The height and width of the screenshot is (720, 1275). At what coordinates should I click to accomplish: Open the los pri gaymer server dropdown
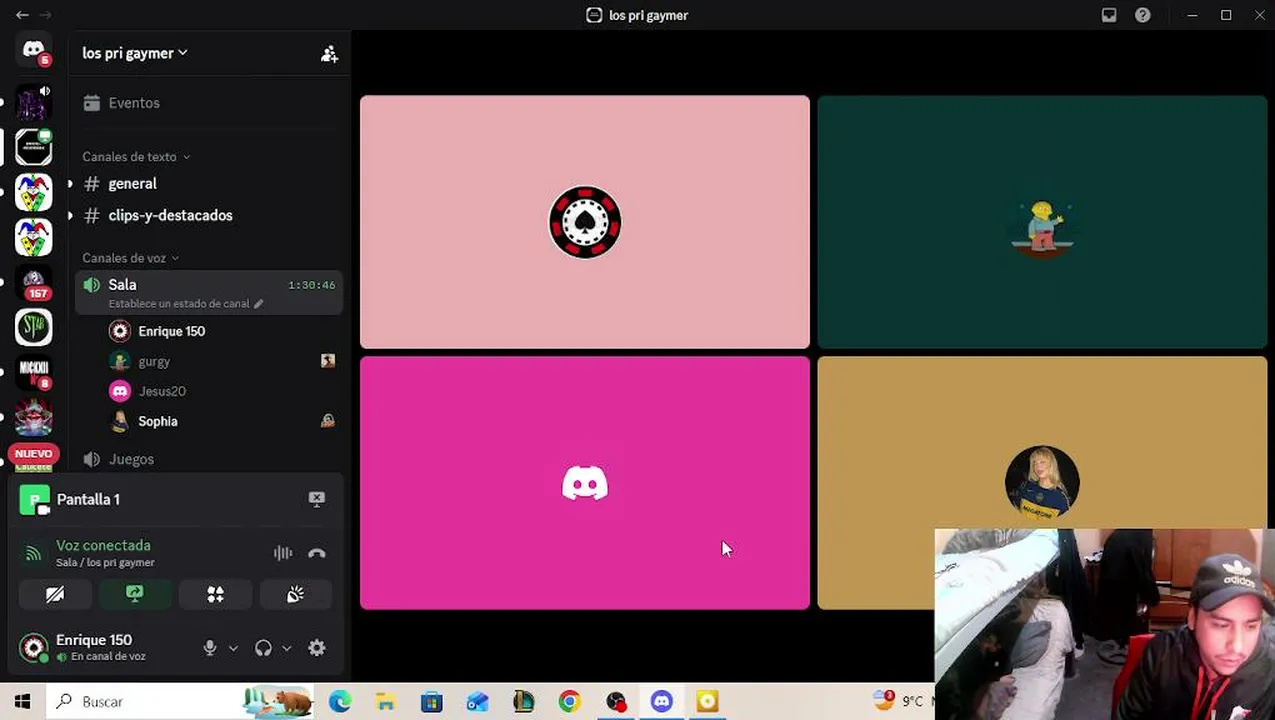135,53
